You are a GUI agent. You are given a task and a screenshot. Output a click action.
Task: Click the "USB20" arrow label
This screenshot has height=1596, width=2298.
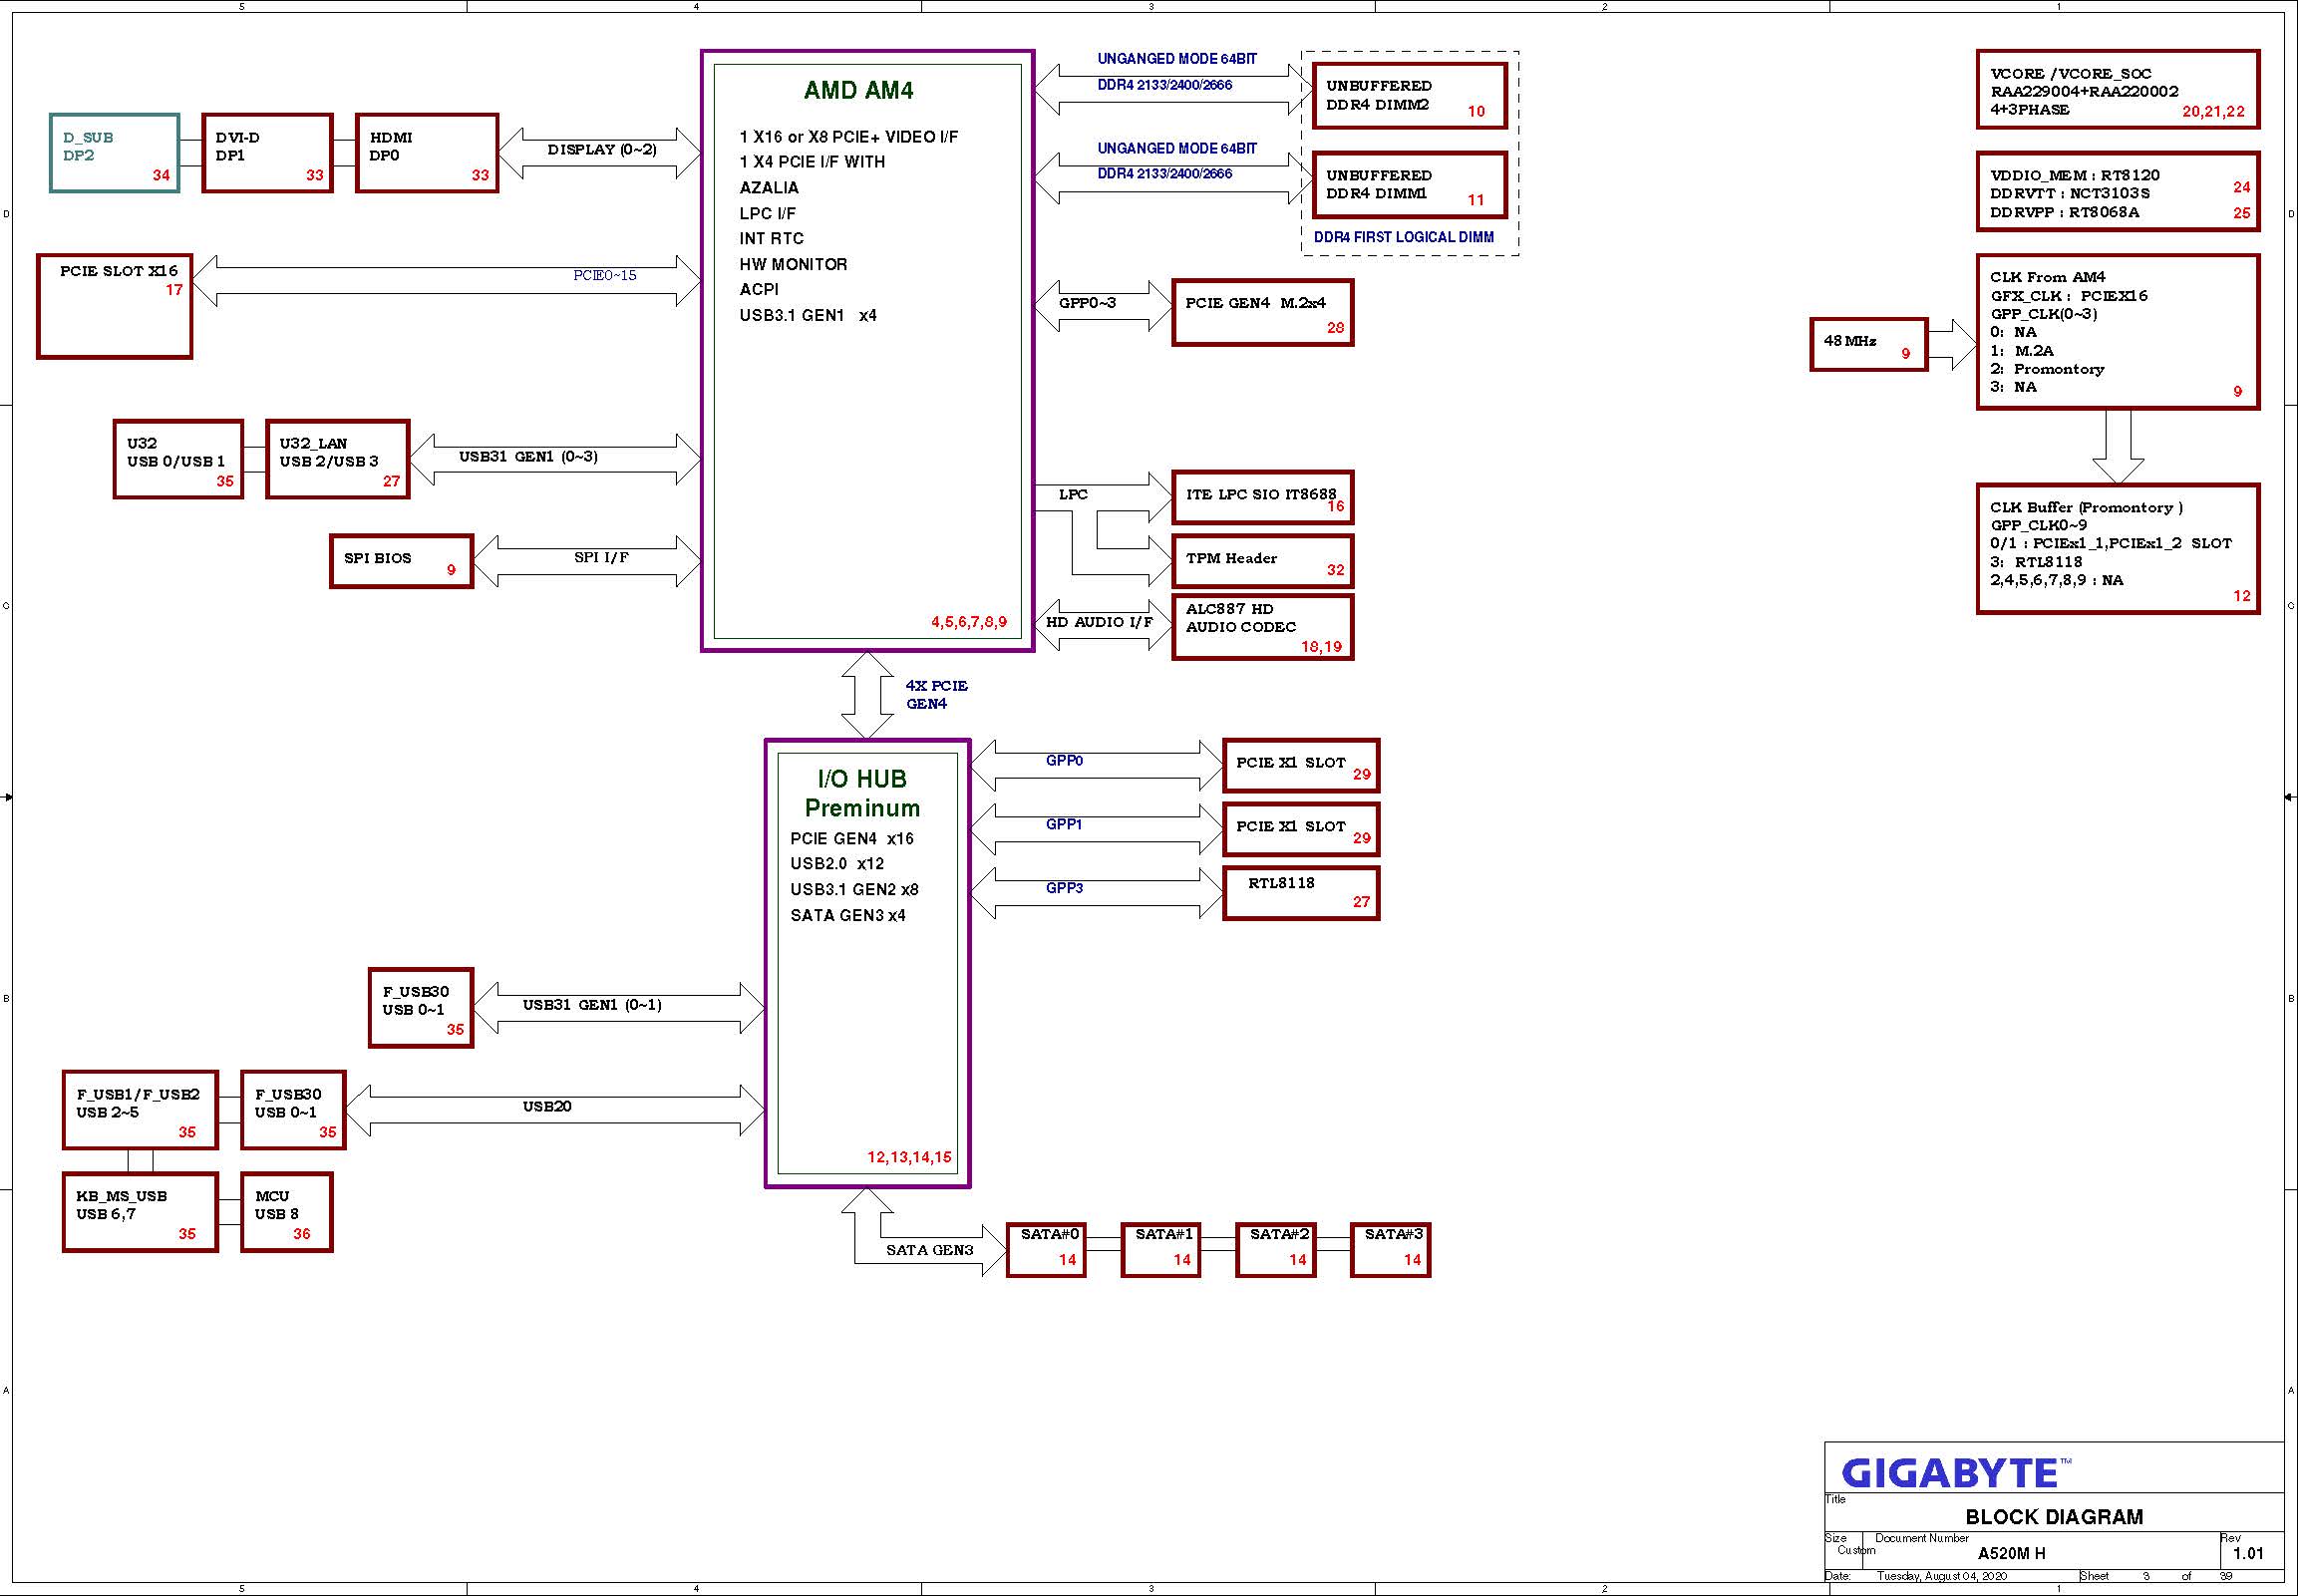coord(547,1106)
